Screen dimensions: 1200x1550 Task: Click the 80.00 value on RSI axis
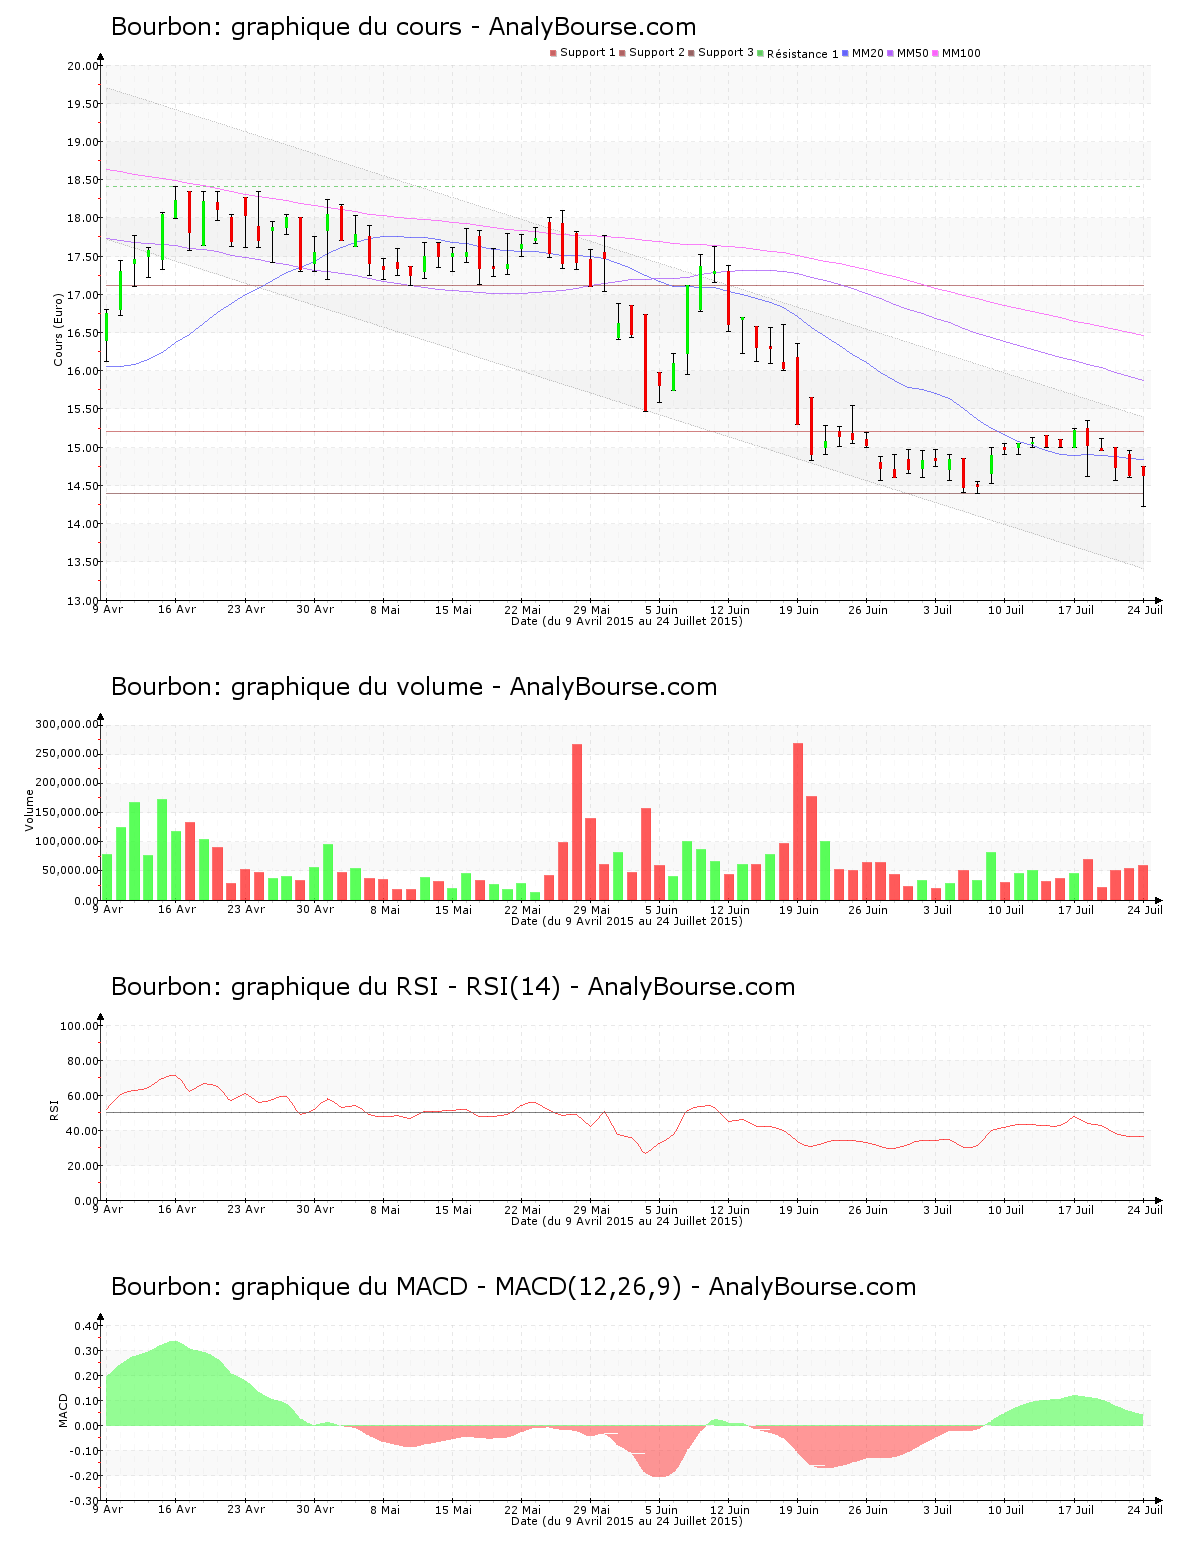[x=83, y=1061]
